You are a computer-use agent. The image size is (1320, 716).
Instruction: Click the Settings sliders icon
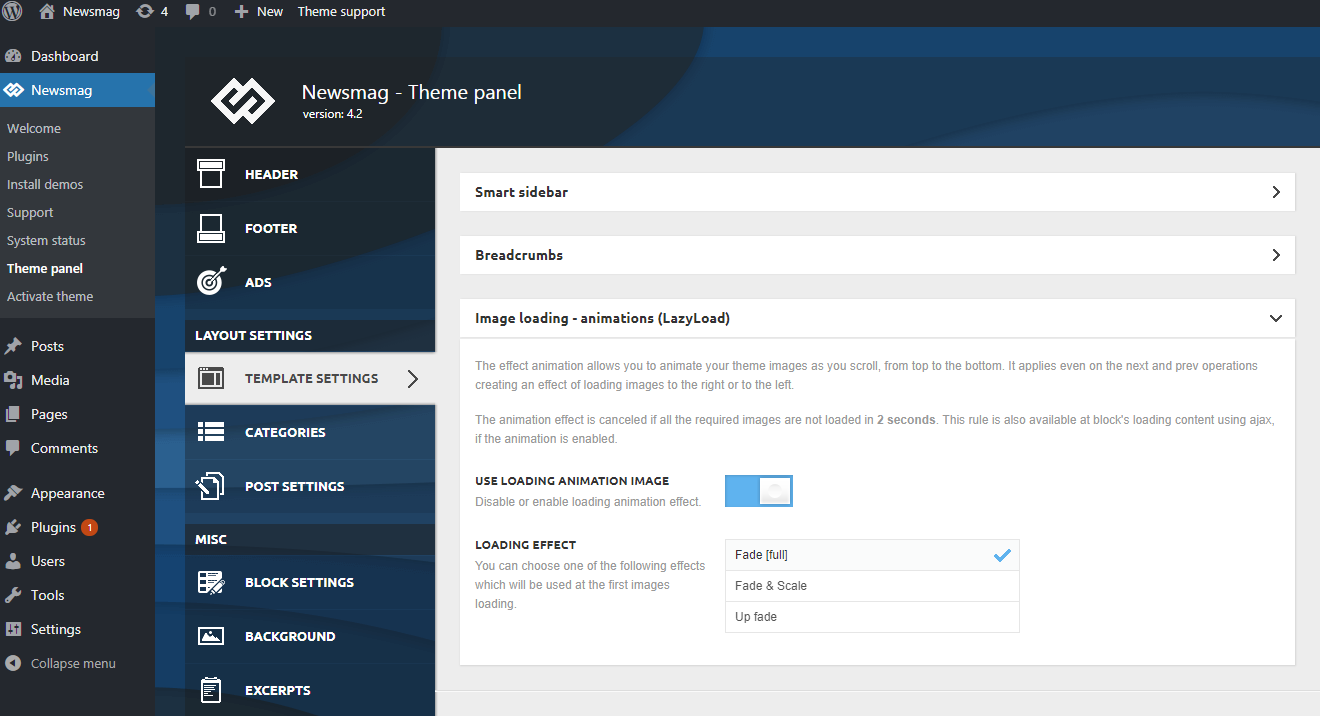click(x=13, y=629)
